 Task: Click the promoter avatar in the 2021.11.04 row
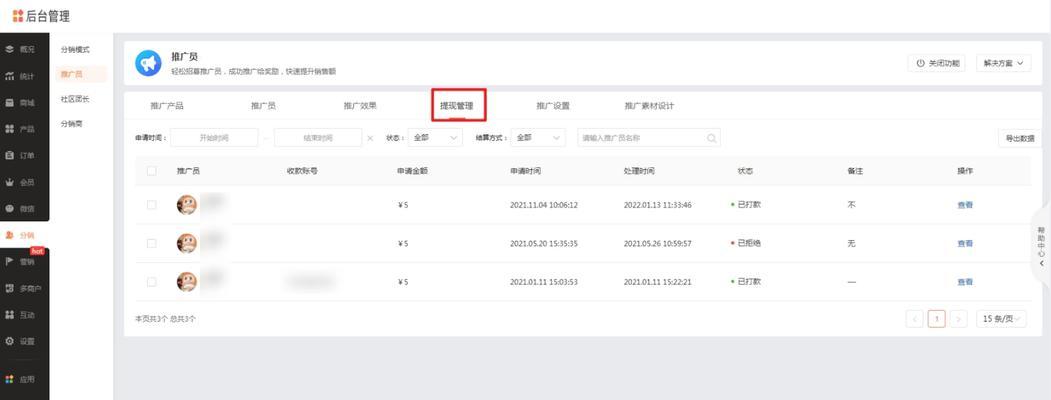pos(186,204)
